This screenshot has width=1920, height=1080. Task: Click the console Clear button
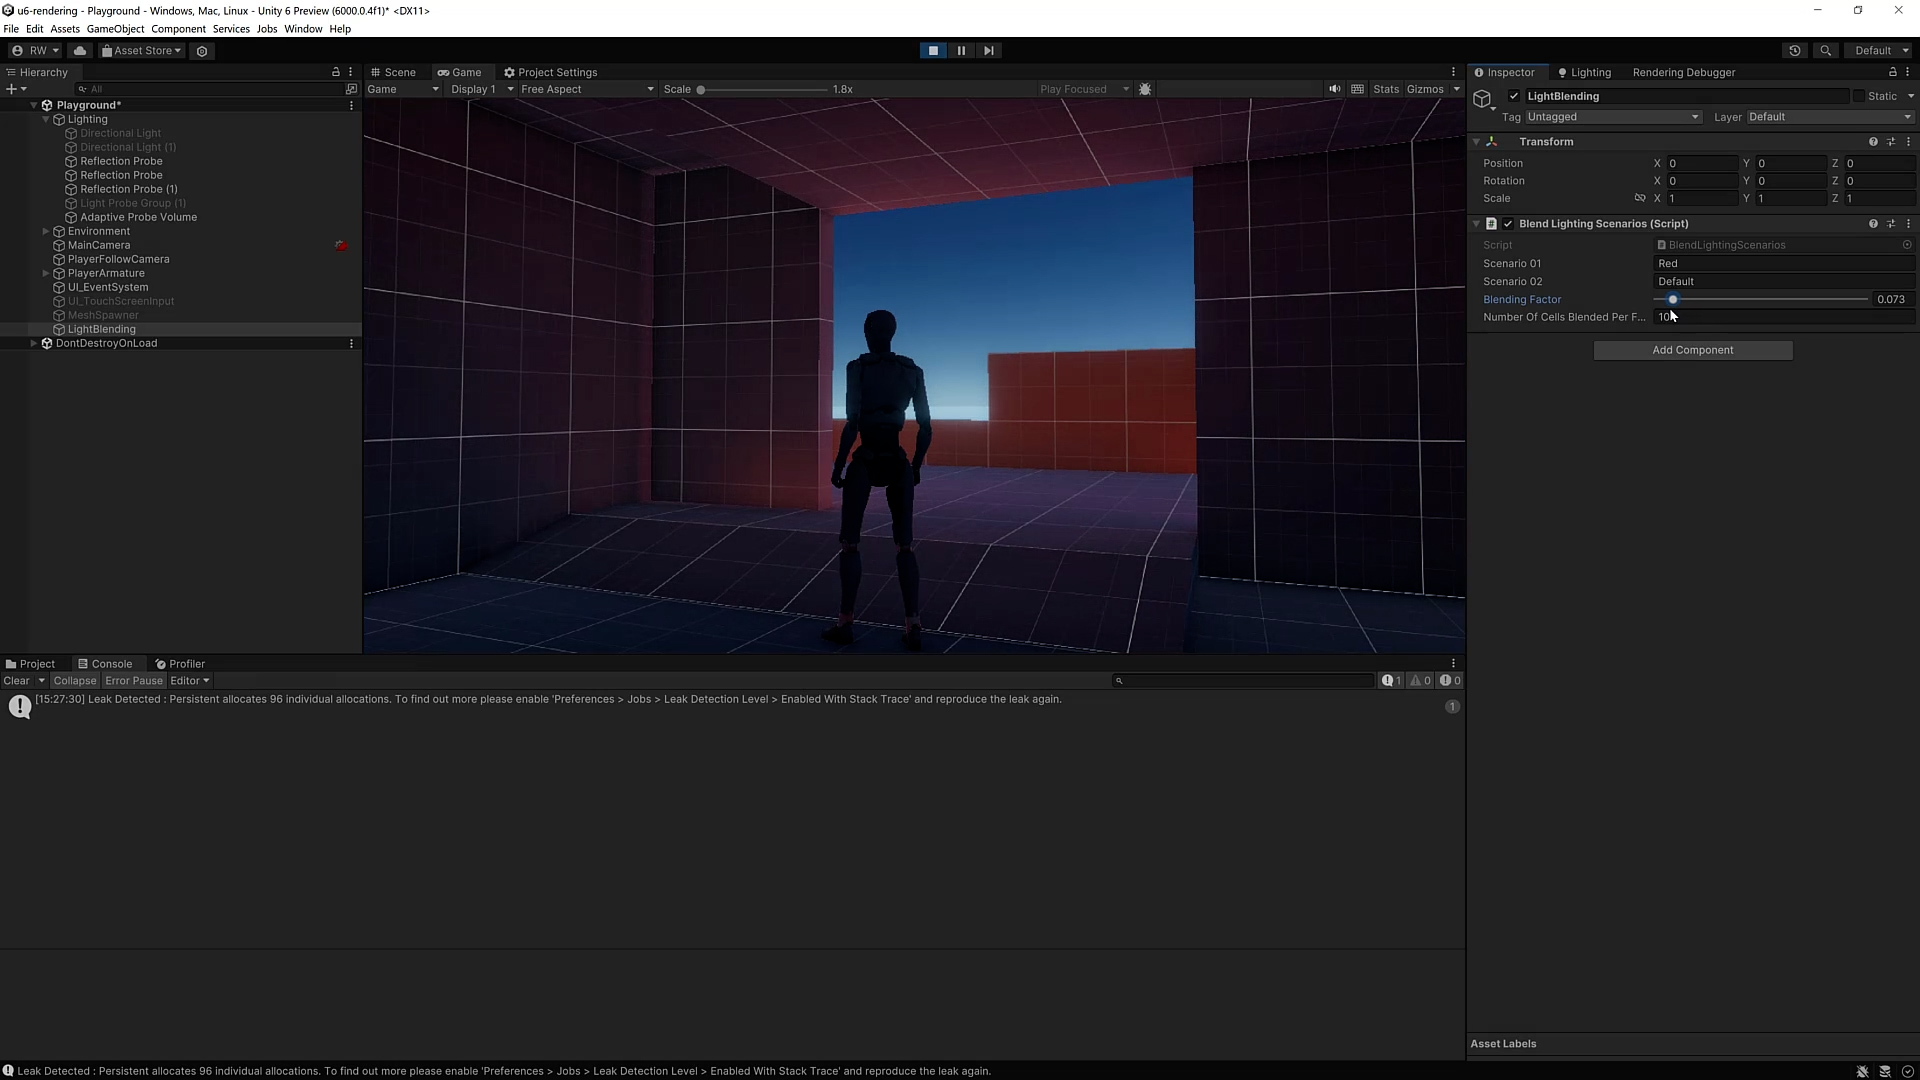point(17,681)
